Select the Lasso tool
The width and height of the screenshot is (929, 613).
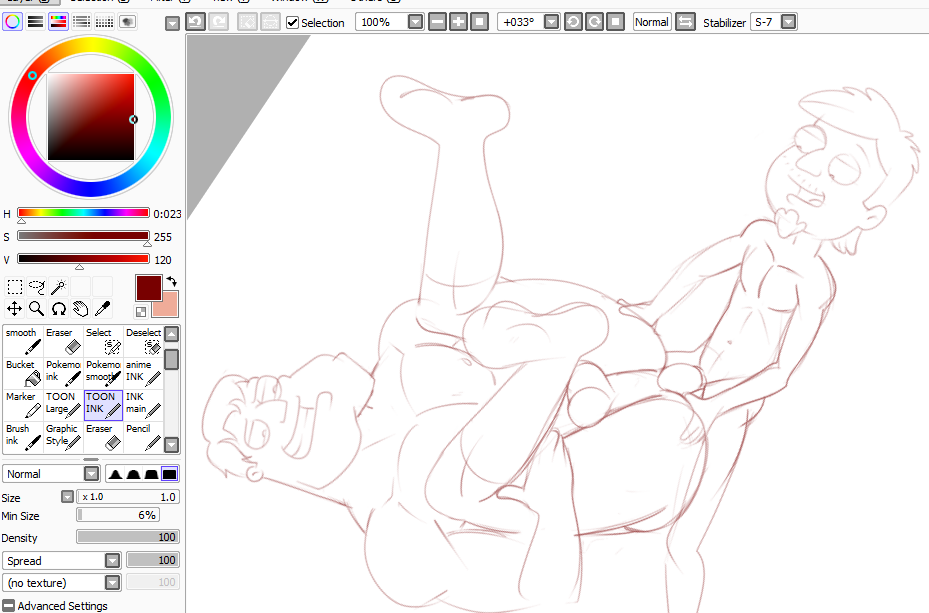(37, 287)
